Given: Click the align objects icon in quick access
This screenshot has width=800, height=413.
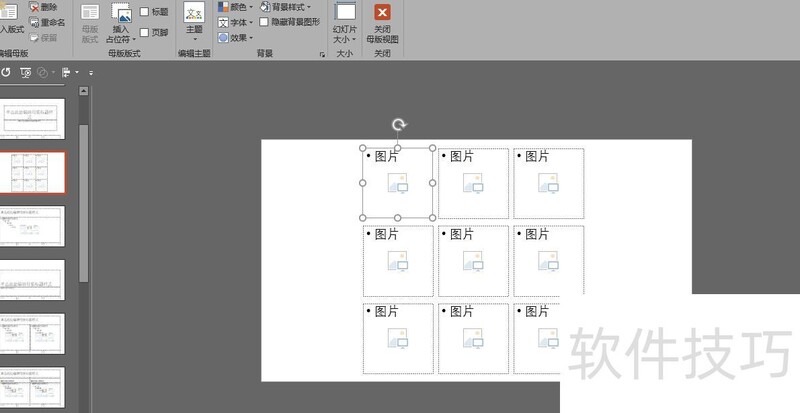Looking at the screenshot, I should (x=66, y=72).
